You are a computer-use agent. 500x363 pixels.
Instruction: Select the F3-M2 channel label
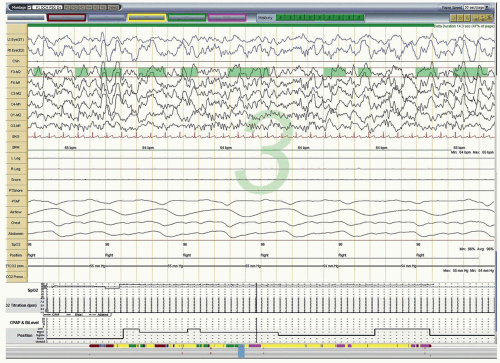16,72
